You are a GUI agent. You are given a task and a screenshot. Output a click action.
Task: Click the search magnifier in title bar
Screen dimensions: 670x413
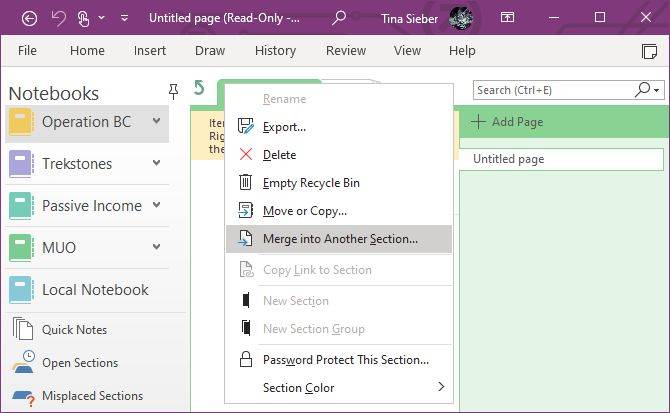point(339,18)
